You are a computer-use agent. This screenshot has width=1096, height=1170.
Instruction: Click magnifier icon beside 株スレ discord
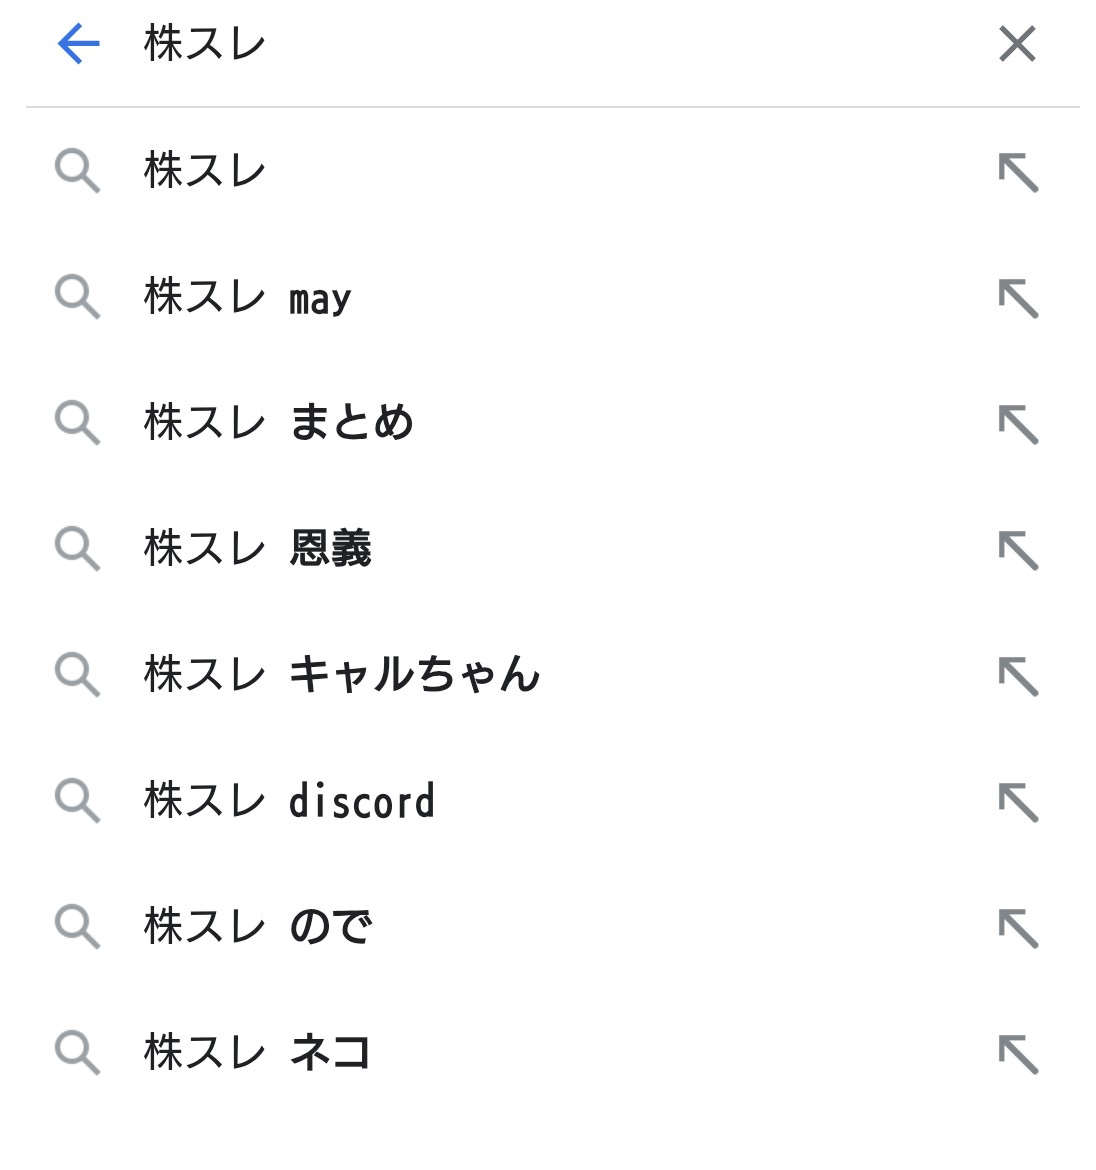[77, 801]
